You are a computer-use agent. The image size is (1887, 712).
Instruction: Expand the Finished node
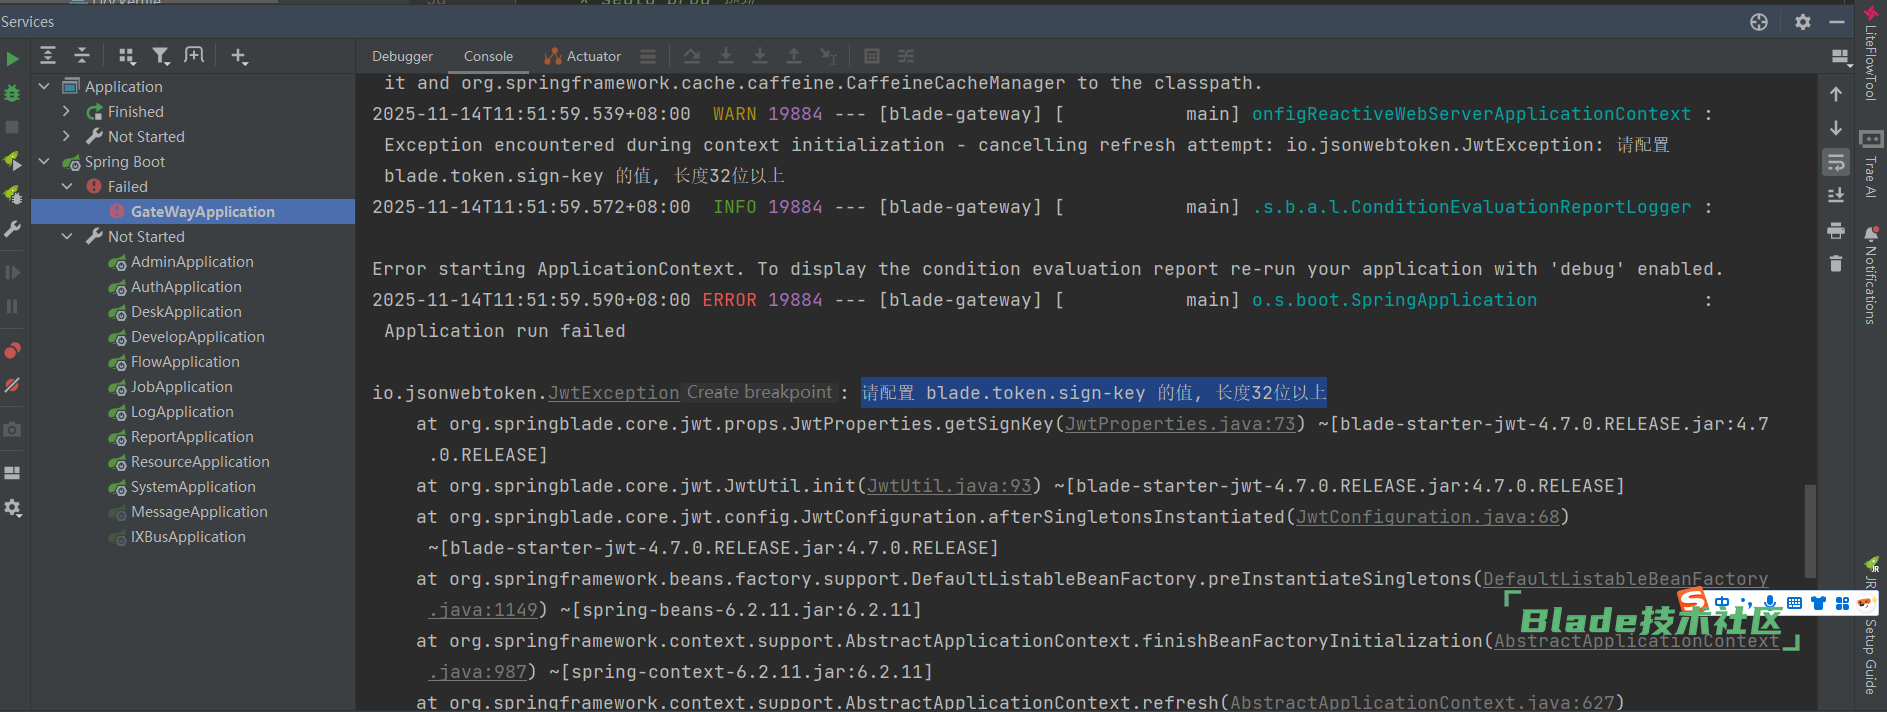67,112
